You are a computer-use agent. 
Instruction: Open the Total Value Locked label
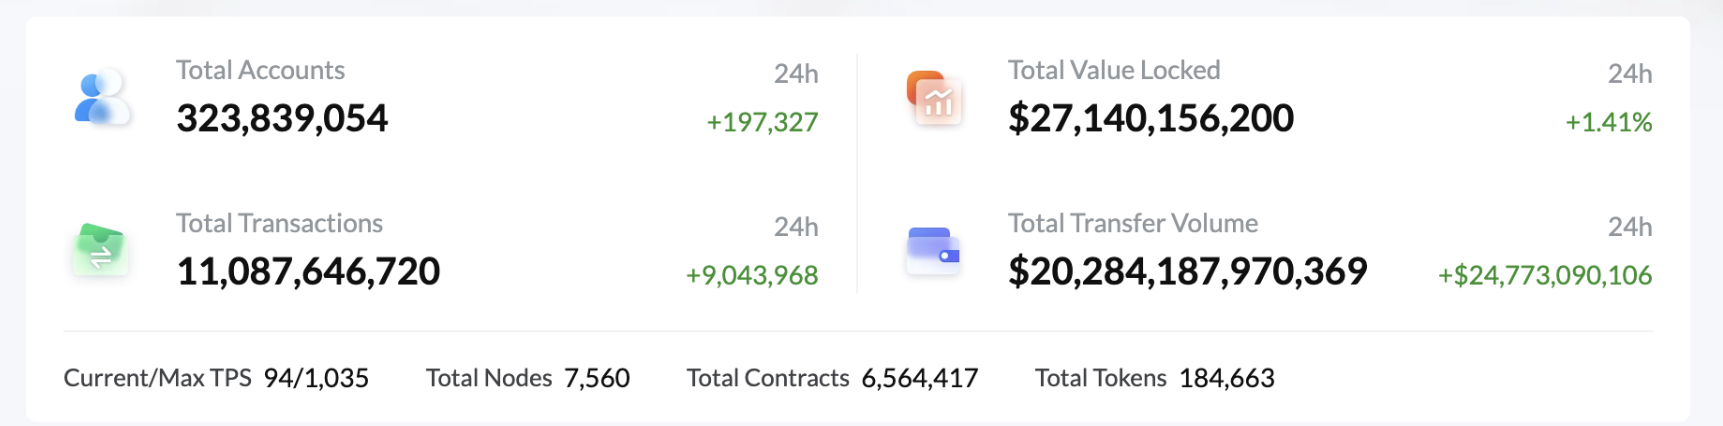1113,70
